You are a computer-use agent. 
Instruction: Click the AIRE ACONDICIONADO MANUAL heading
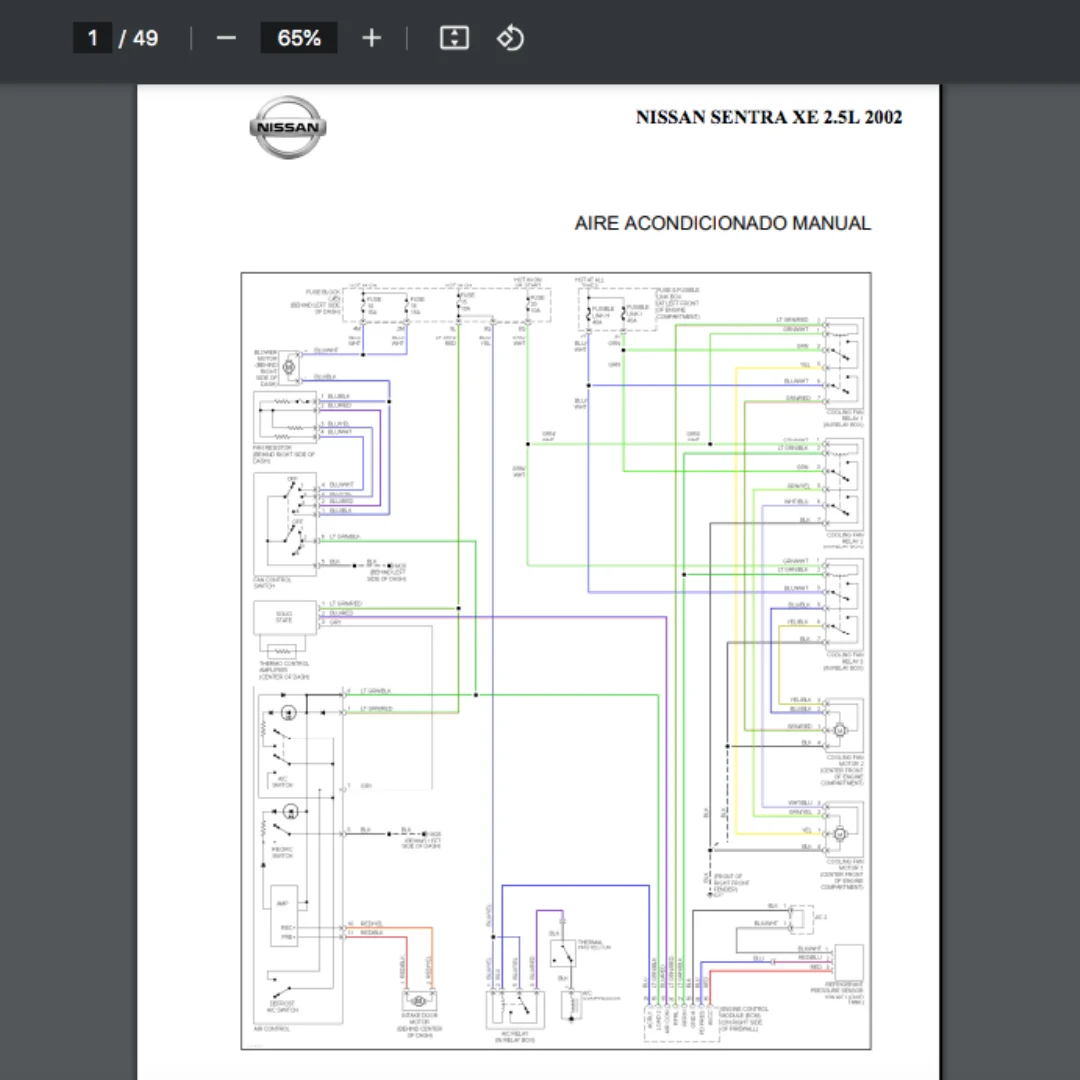pyautogui.click(x=723, y=223)
